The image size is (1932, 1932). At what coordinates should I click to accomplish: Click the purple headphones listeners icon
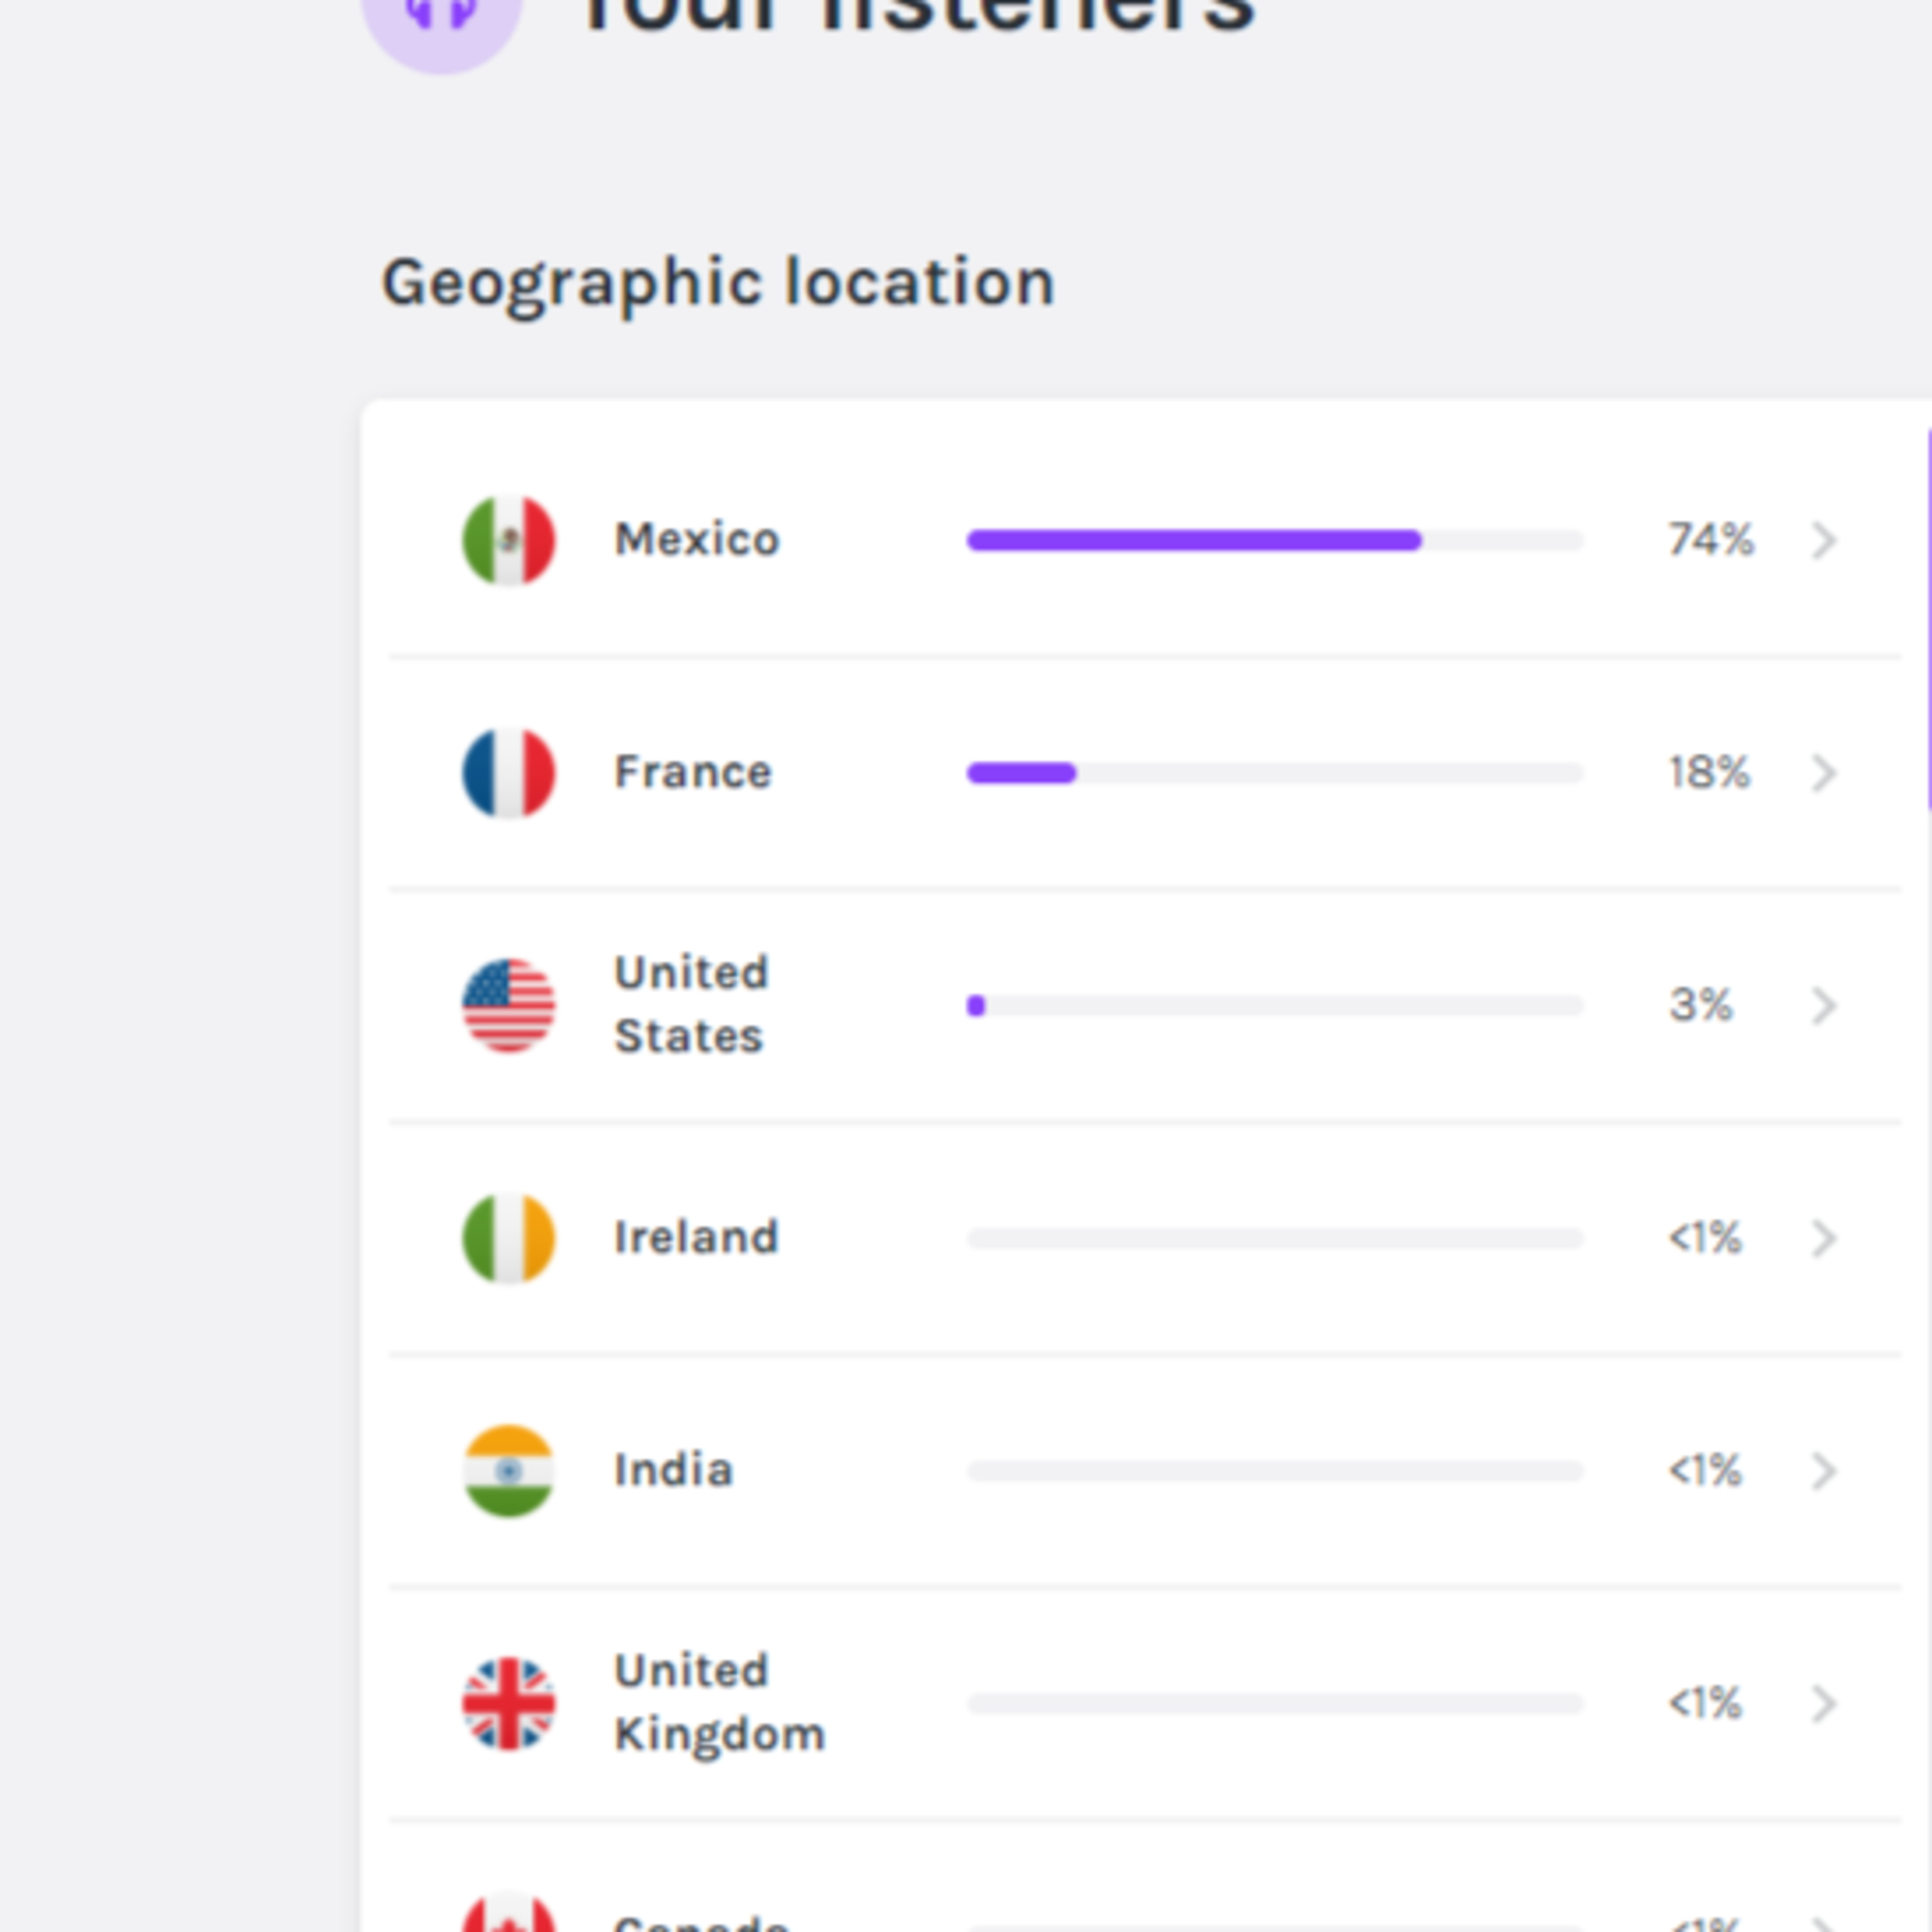pyautogui.click(x=441, y=20)
